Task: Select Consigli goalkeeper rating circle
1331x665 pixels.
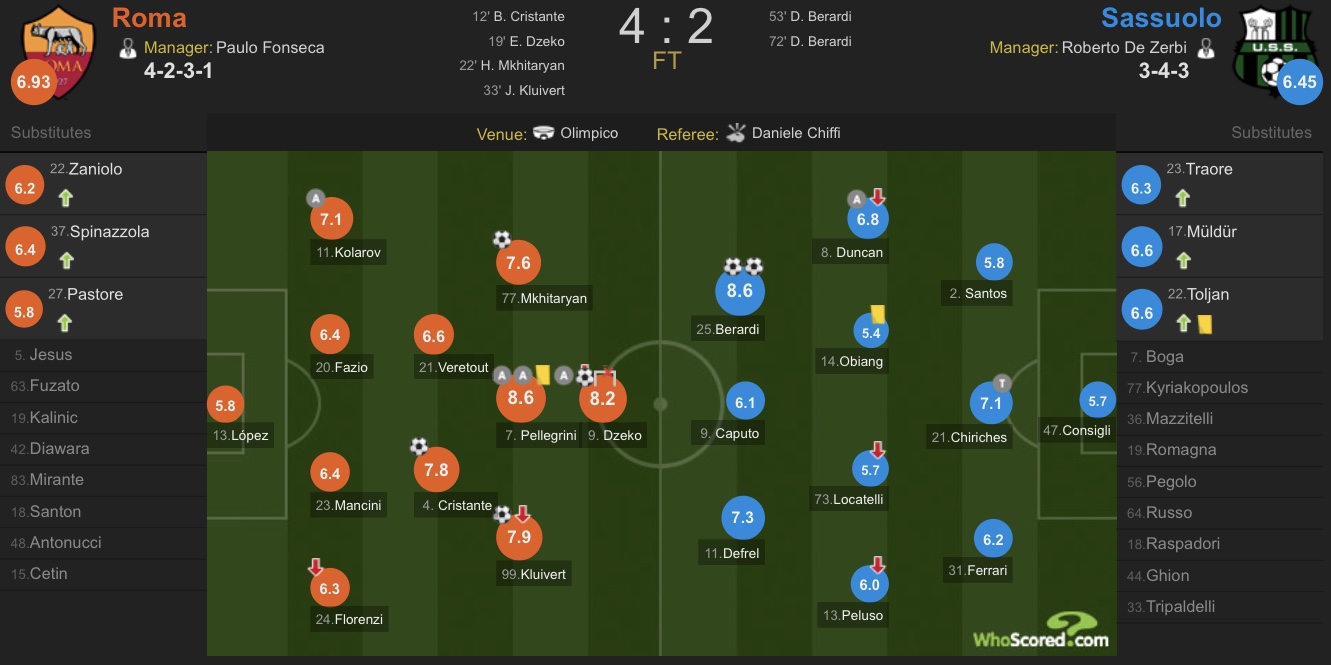Action: pyautogui.click(x=1097, y=401)
